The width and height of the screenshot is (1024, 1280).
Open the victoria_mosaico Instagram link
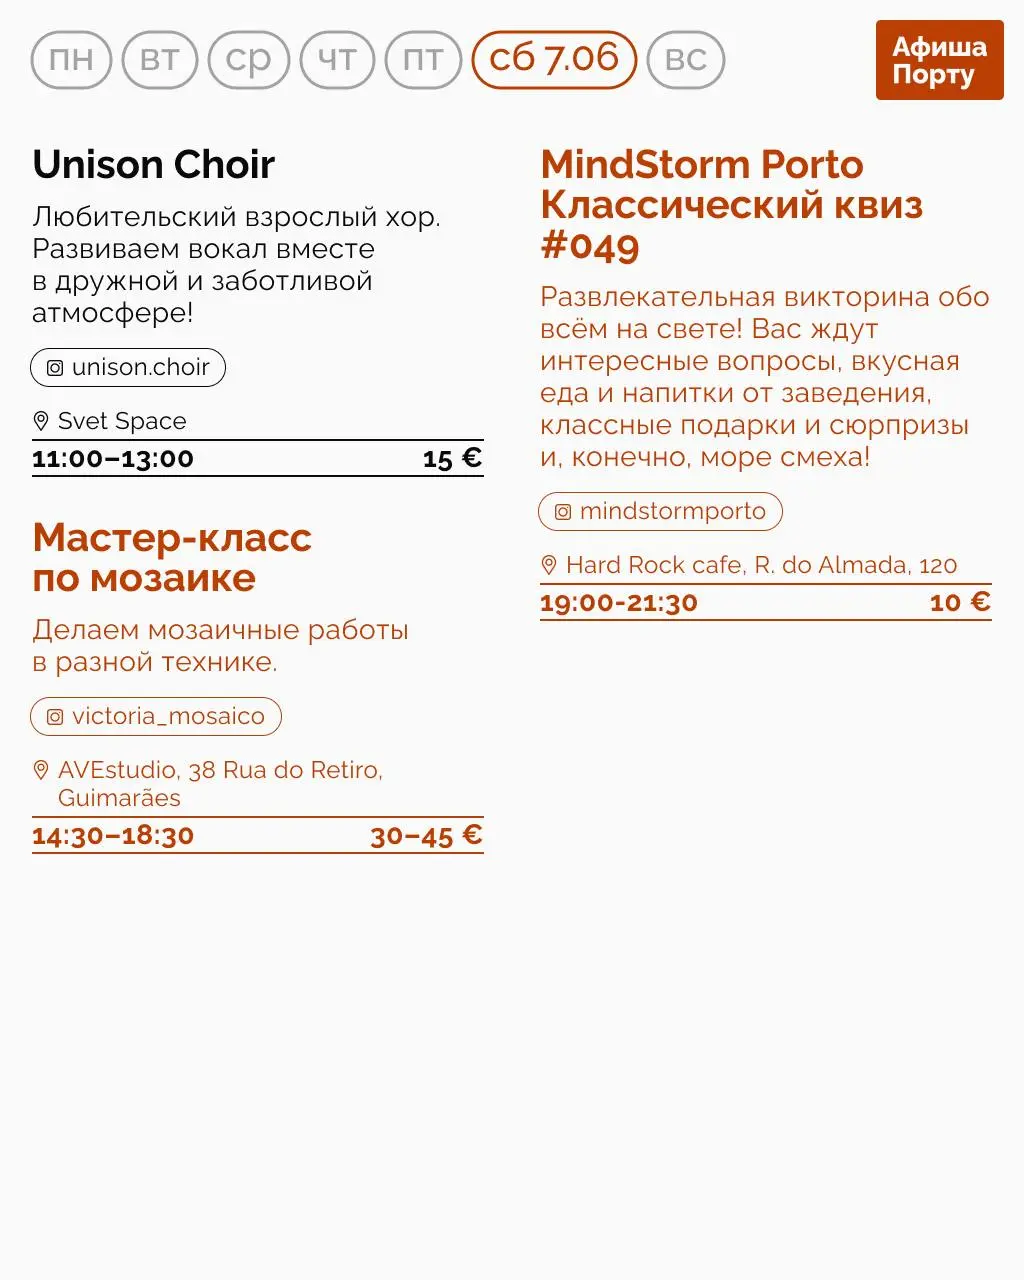coord(168,717)
